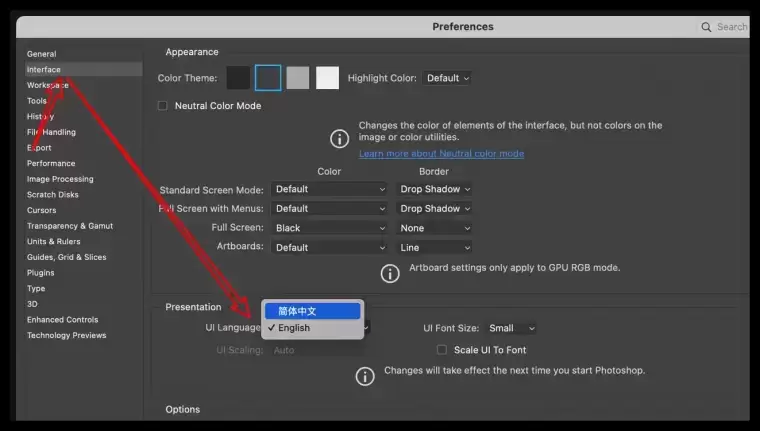Open Performance preferences category
760x431 pixels.
tap(51, 163)
